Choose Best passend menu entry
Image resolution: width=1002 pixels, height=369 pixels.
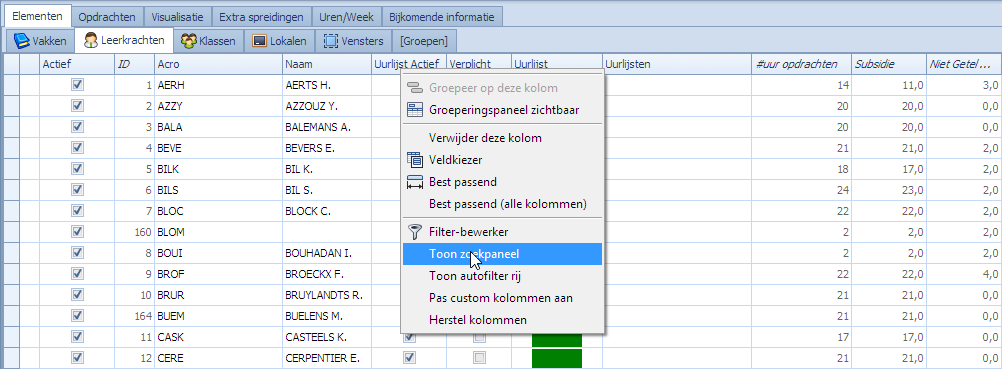tap(502, 182)
